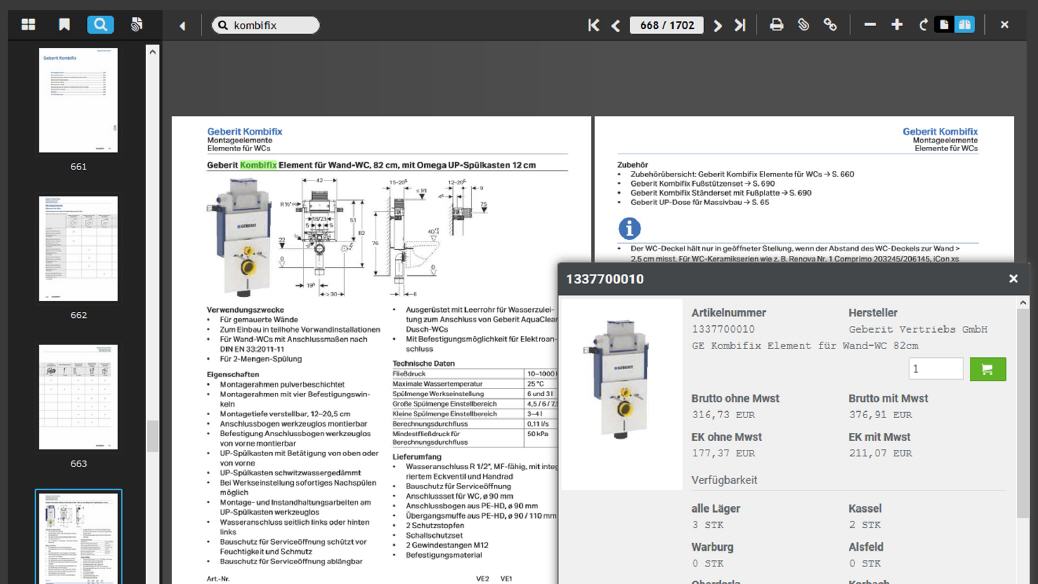
Task: Open the notes pages icon
Action: tap(136, 24)
